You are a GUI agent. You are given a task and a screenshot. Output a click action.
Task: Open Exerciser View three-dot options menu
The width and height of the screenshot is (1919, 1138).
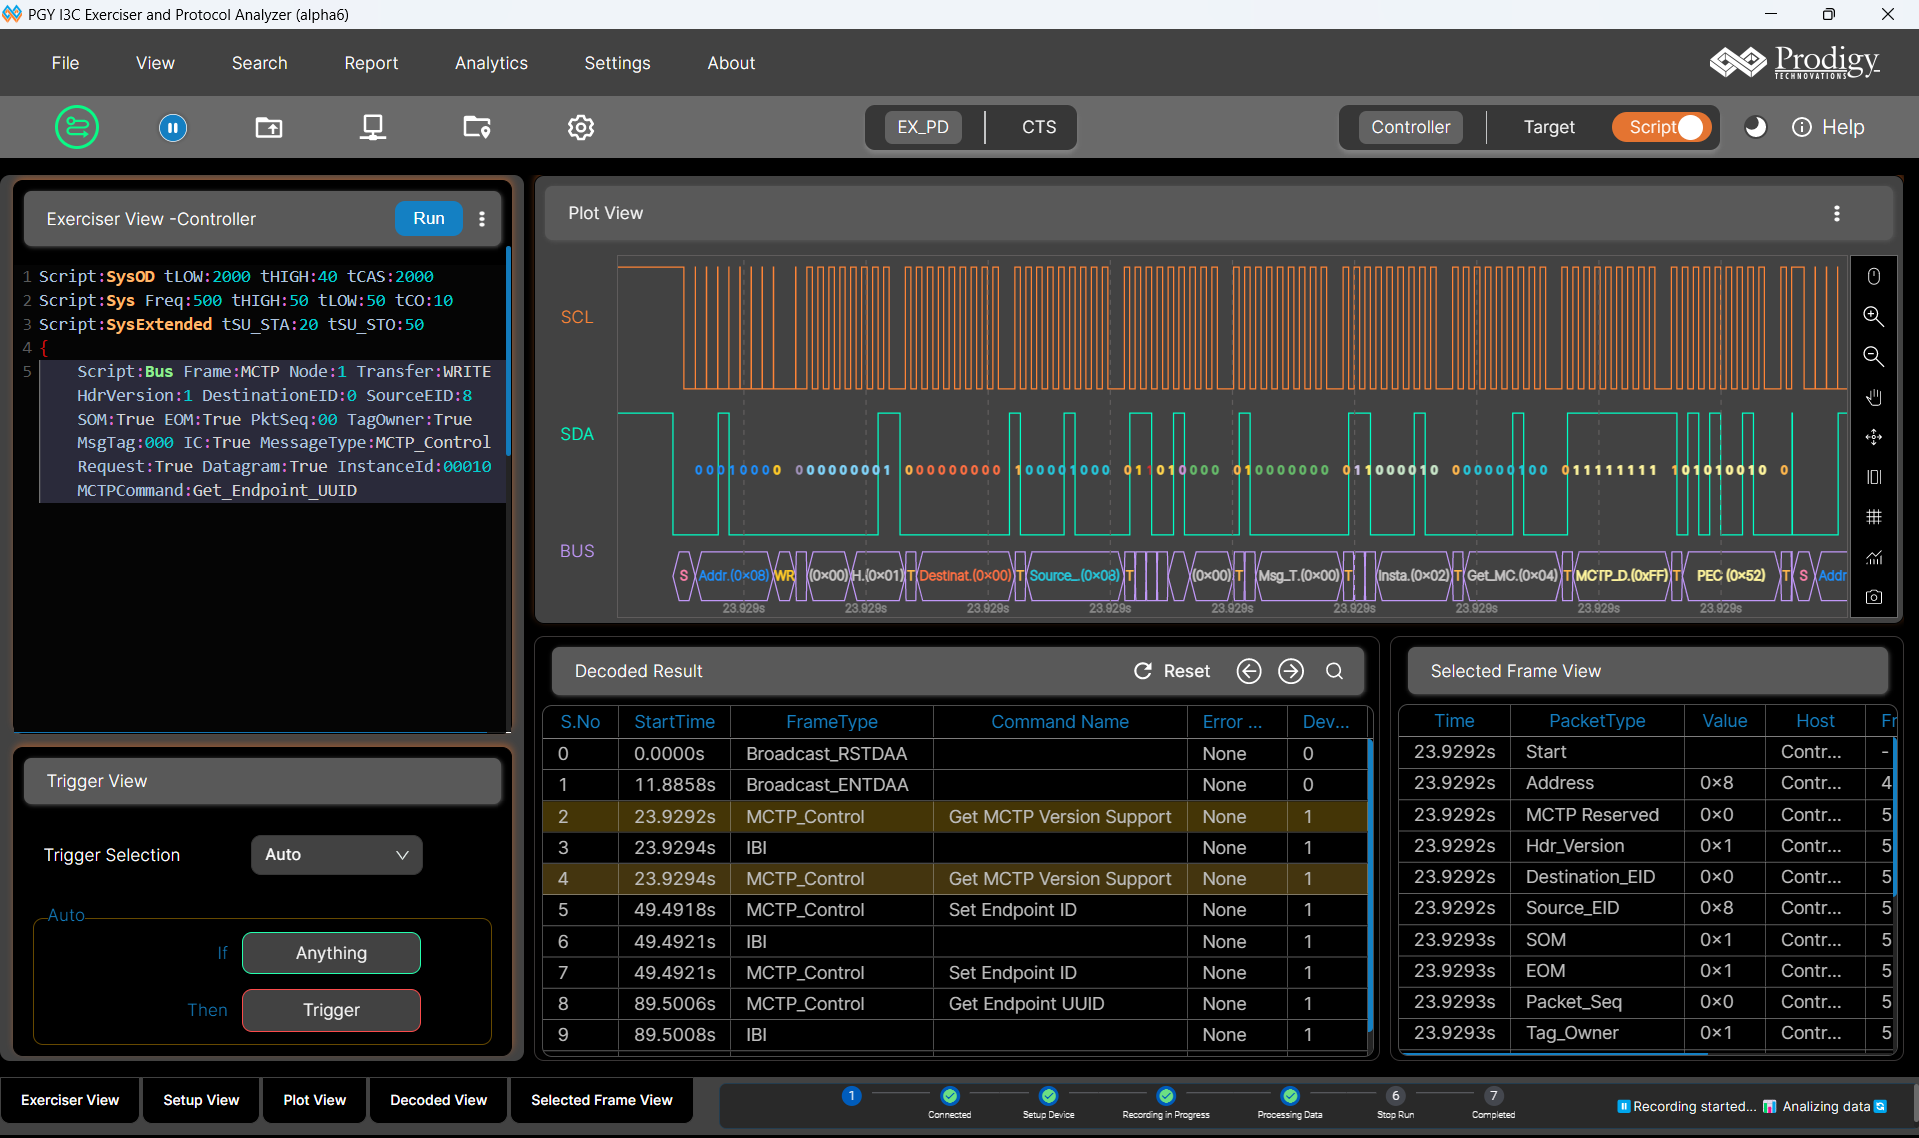tap(482, 219)
